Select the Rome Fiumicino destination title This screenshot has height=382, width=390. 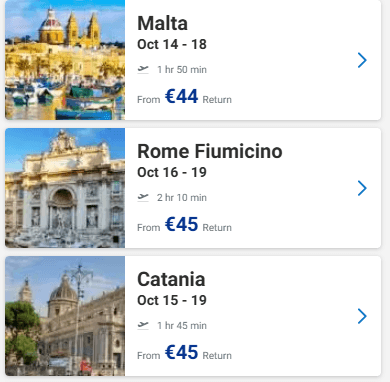pos(210,151)
